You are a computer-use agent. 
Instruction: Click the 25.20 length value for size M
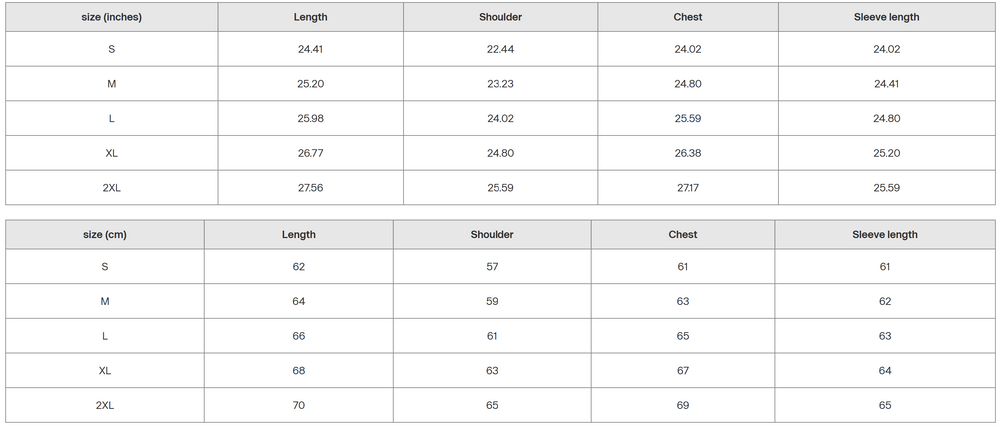310,84
